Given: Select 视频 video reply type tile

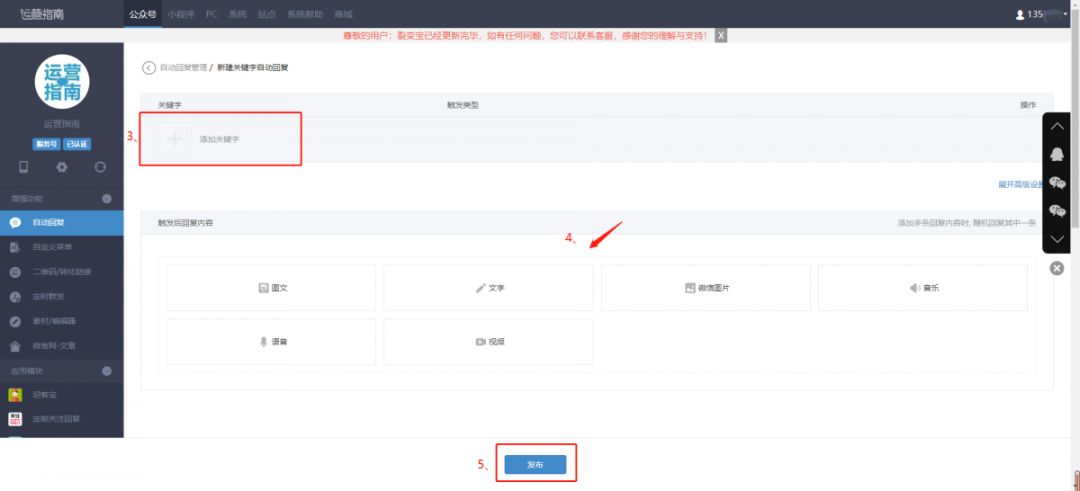Looking at the screenshot, I should [x=488, y=342].
